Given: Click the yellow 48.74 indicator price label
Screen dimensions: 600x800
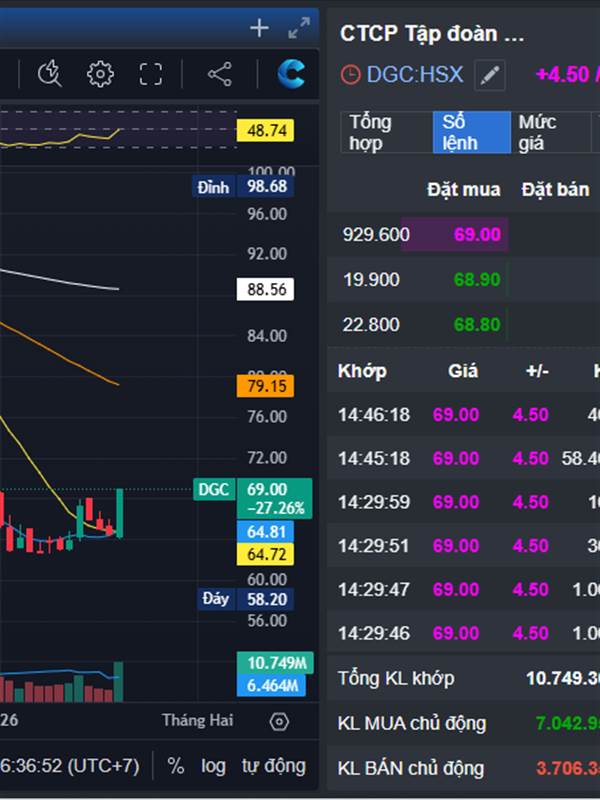Looking at the screenshot, I should (265, 131).
